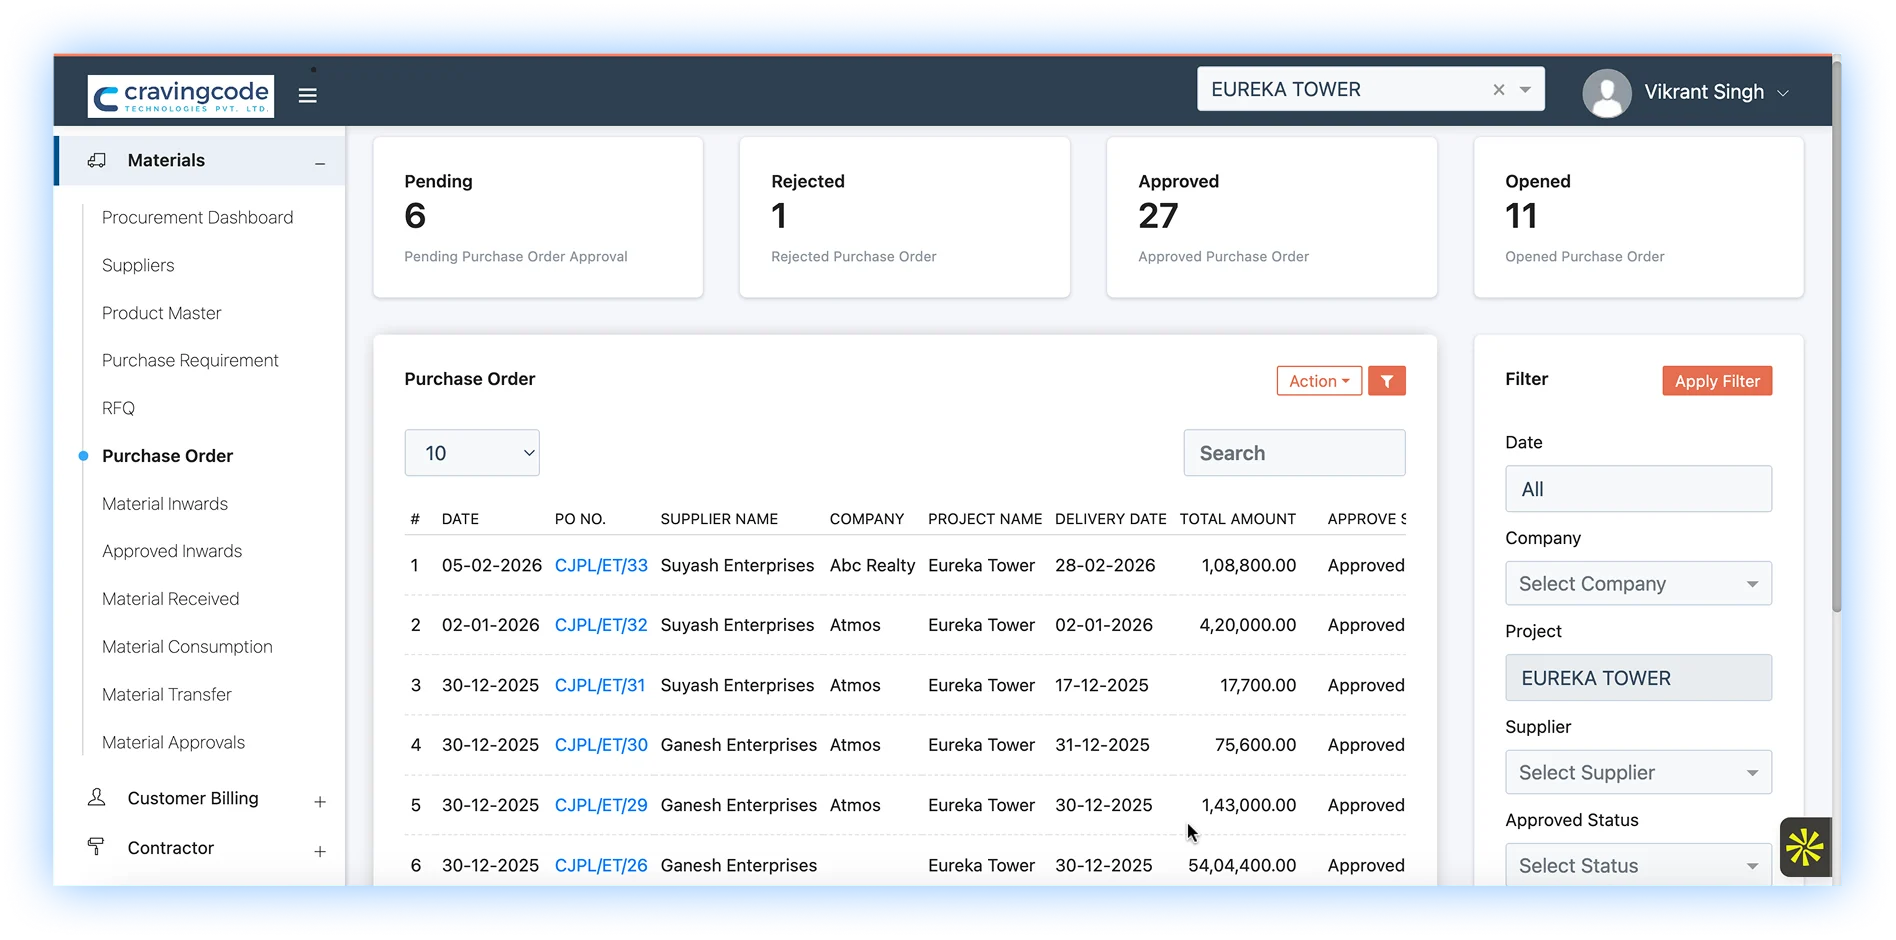The height and width of the screenshot is (940, 1896).
Task: Click the Project filter field EUREKA TOWER
Action: pyautogui.click(x=1638, y=678)
